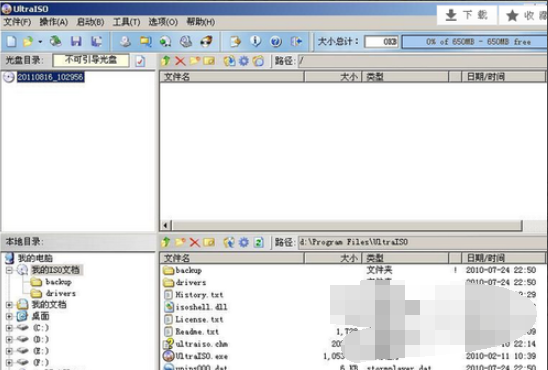548x370 pixels.
Task: Select 我的电脑 in the local tree
Action: [x=35, y=258]
